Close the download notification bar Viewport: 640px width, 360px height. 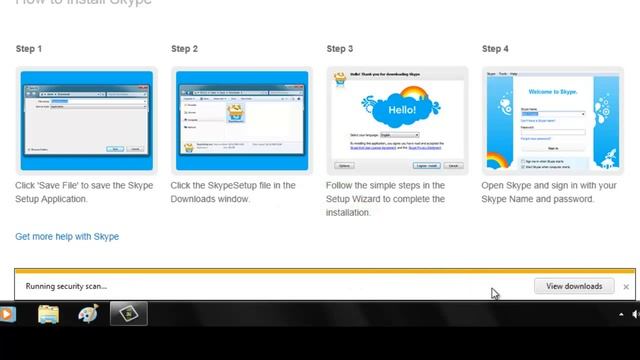pyautogui.click(x=626, y=287)
